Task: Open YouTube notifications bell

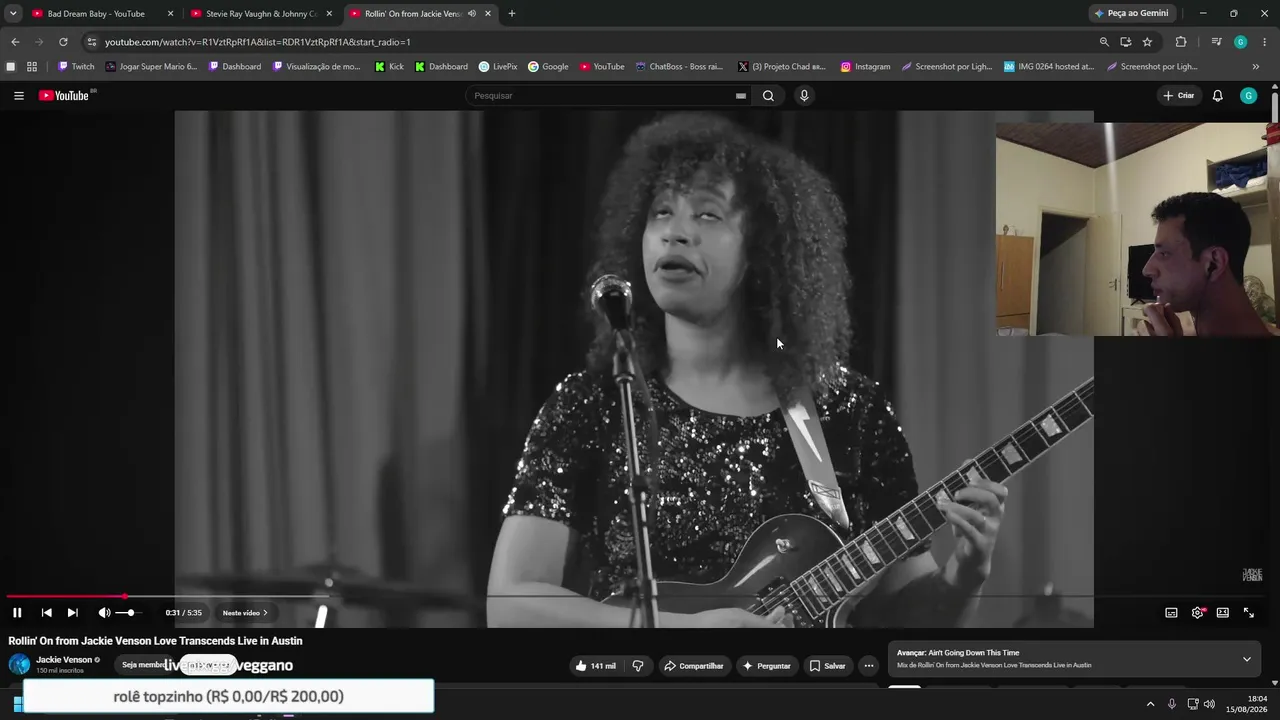Action: click(x=1217, y=96)
